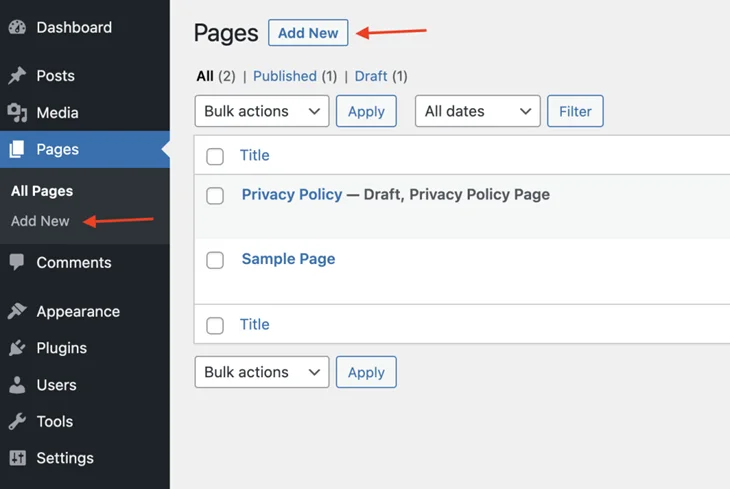Viewport: 730px width, 489px height.
Task: Open Dashboard from the sidebar menu
Action: pyautogui.click(x=85, y=27)
